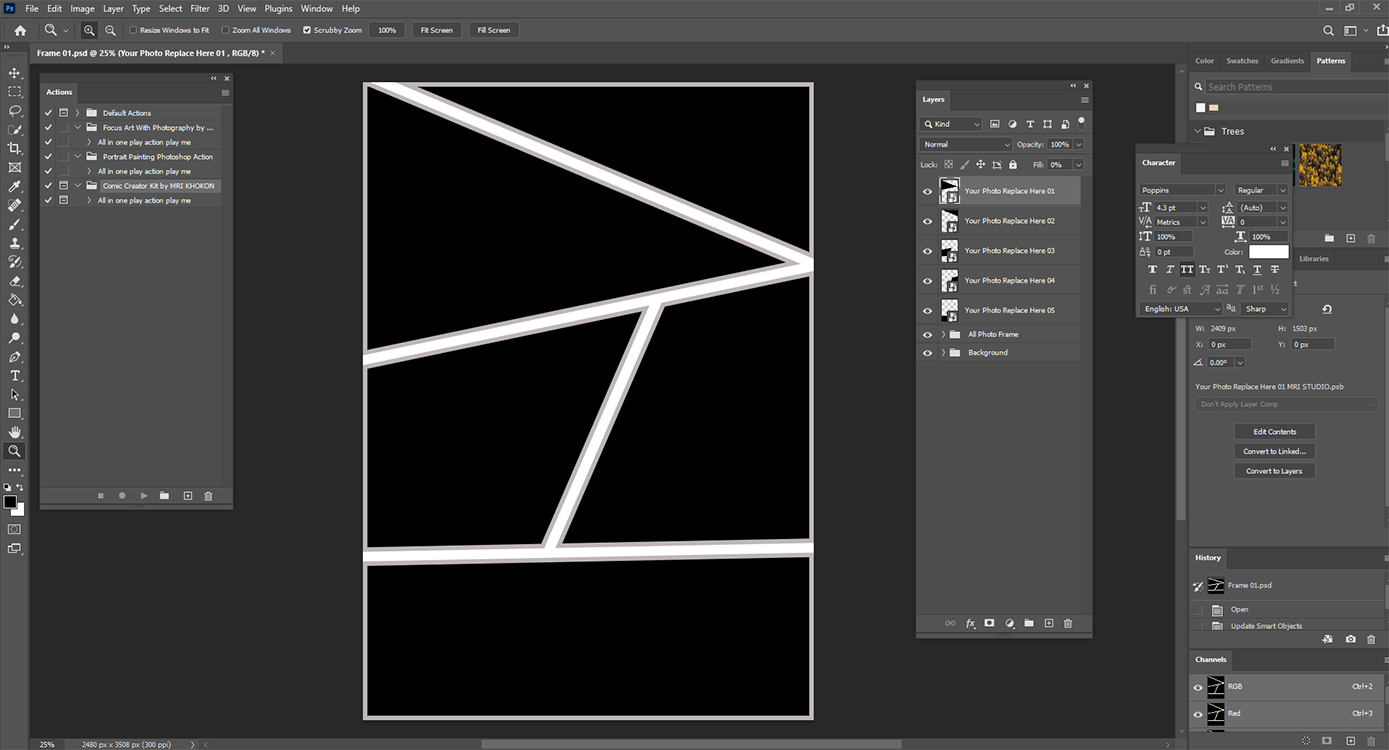Open blend mode Normal dropdown
Image resolution: width=1389 pixels, height=750 pixels.
[x=966, y=145]
